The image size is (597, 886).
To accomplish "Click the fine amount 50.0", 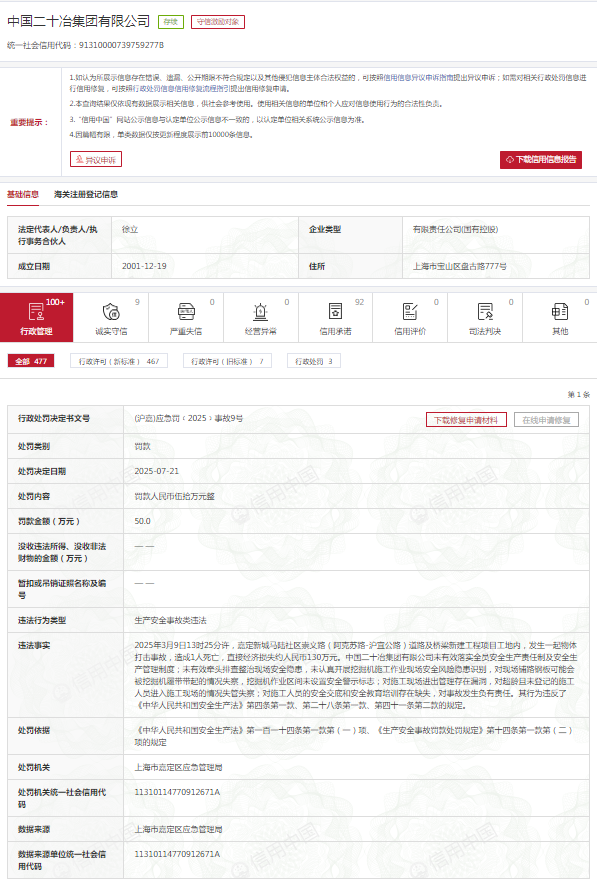I will point(142,521).
